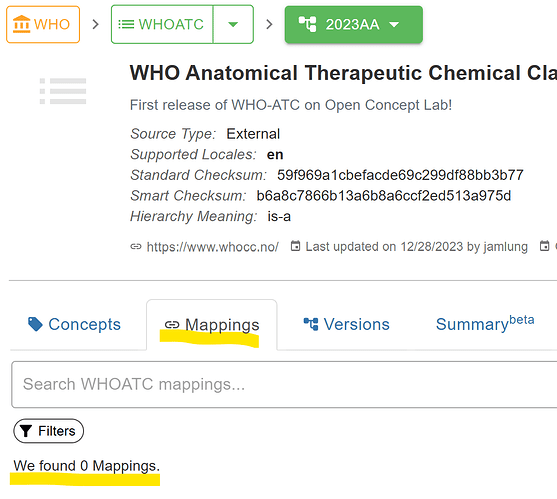Click the tag icon on Concepts tab
The image size is (557, 499).
(35, 324)
